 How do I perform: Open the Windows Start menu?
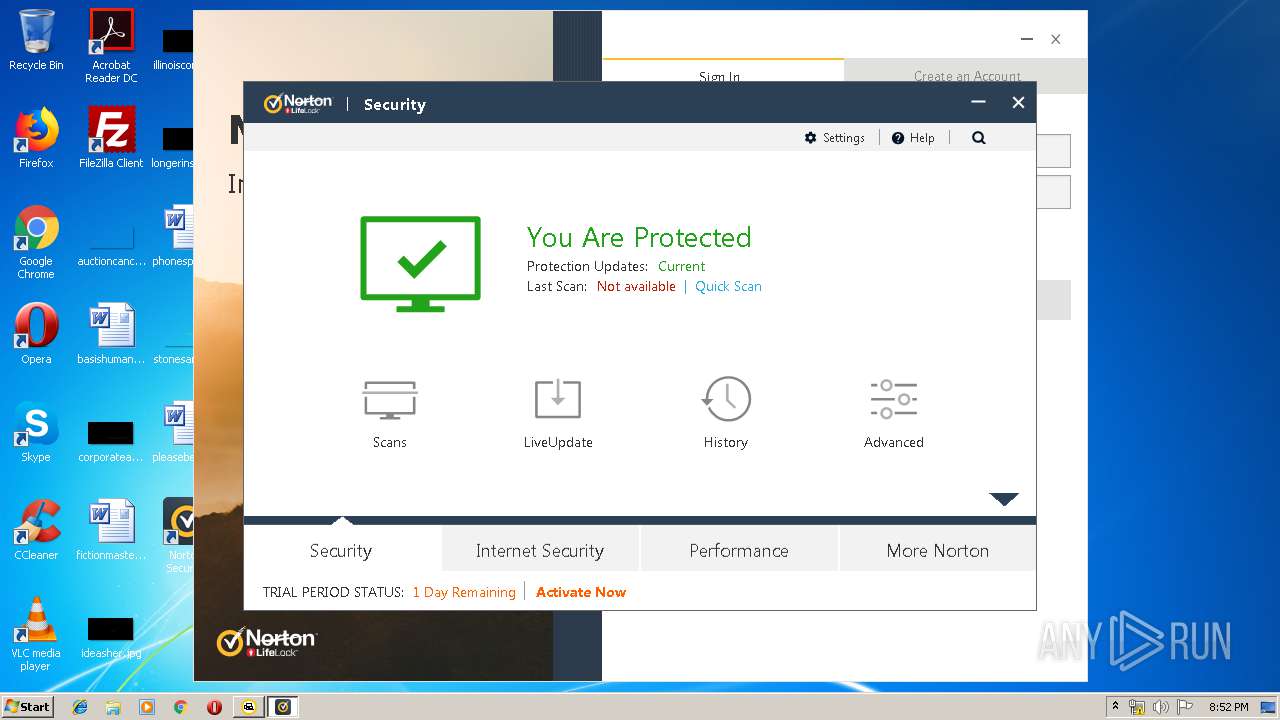[x=28, y=706]
